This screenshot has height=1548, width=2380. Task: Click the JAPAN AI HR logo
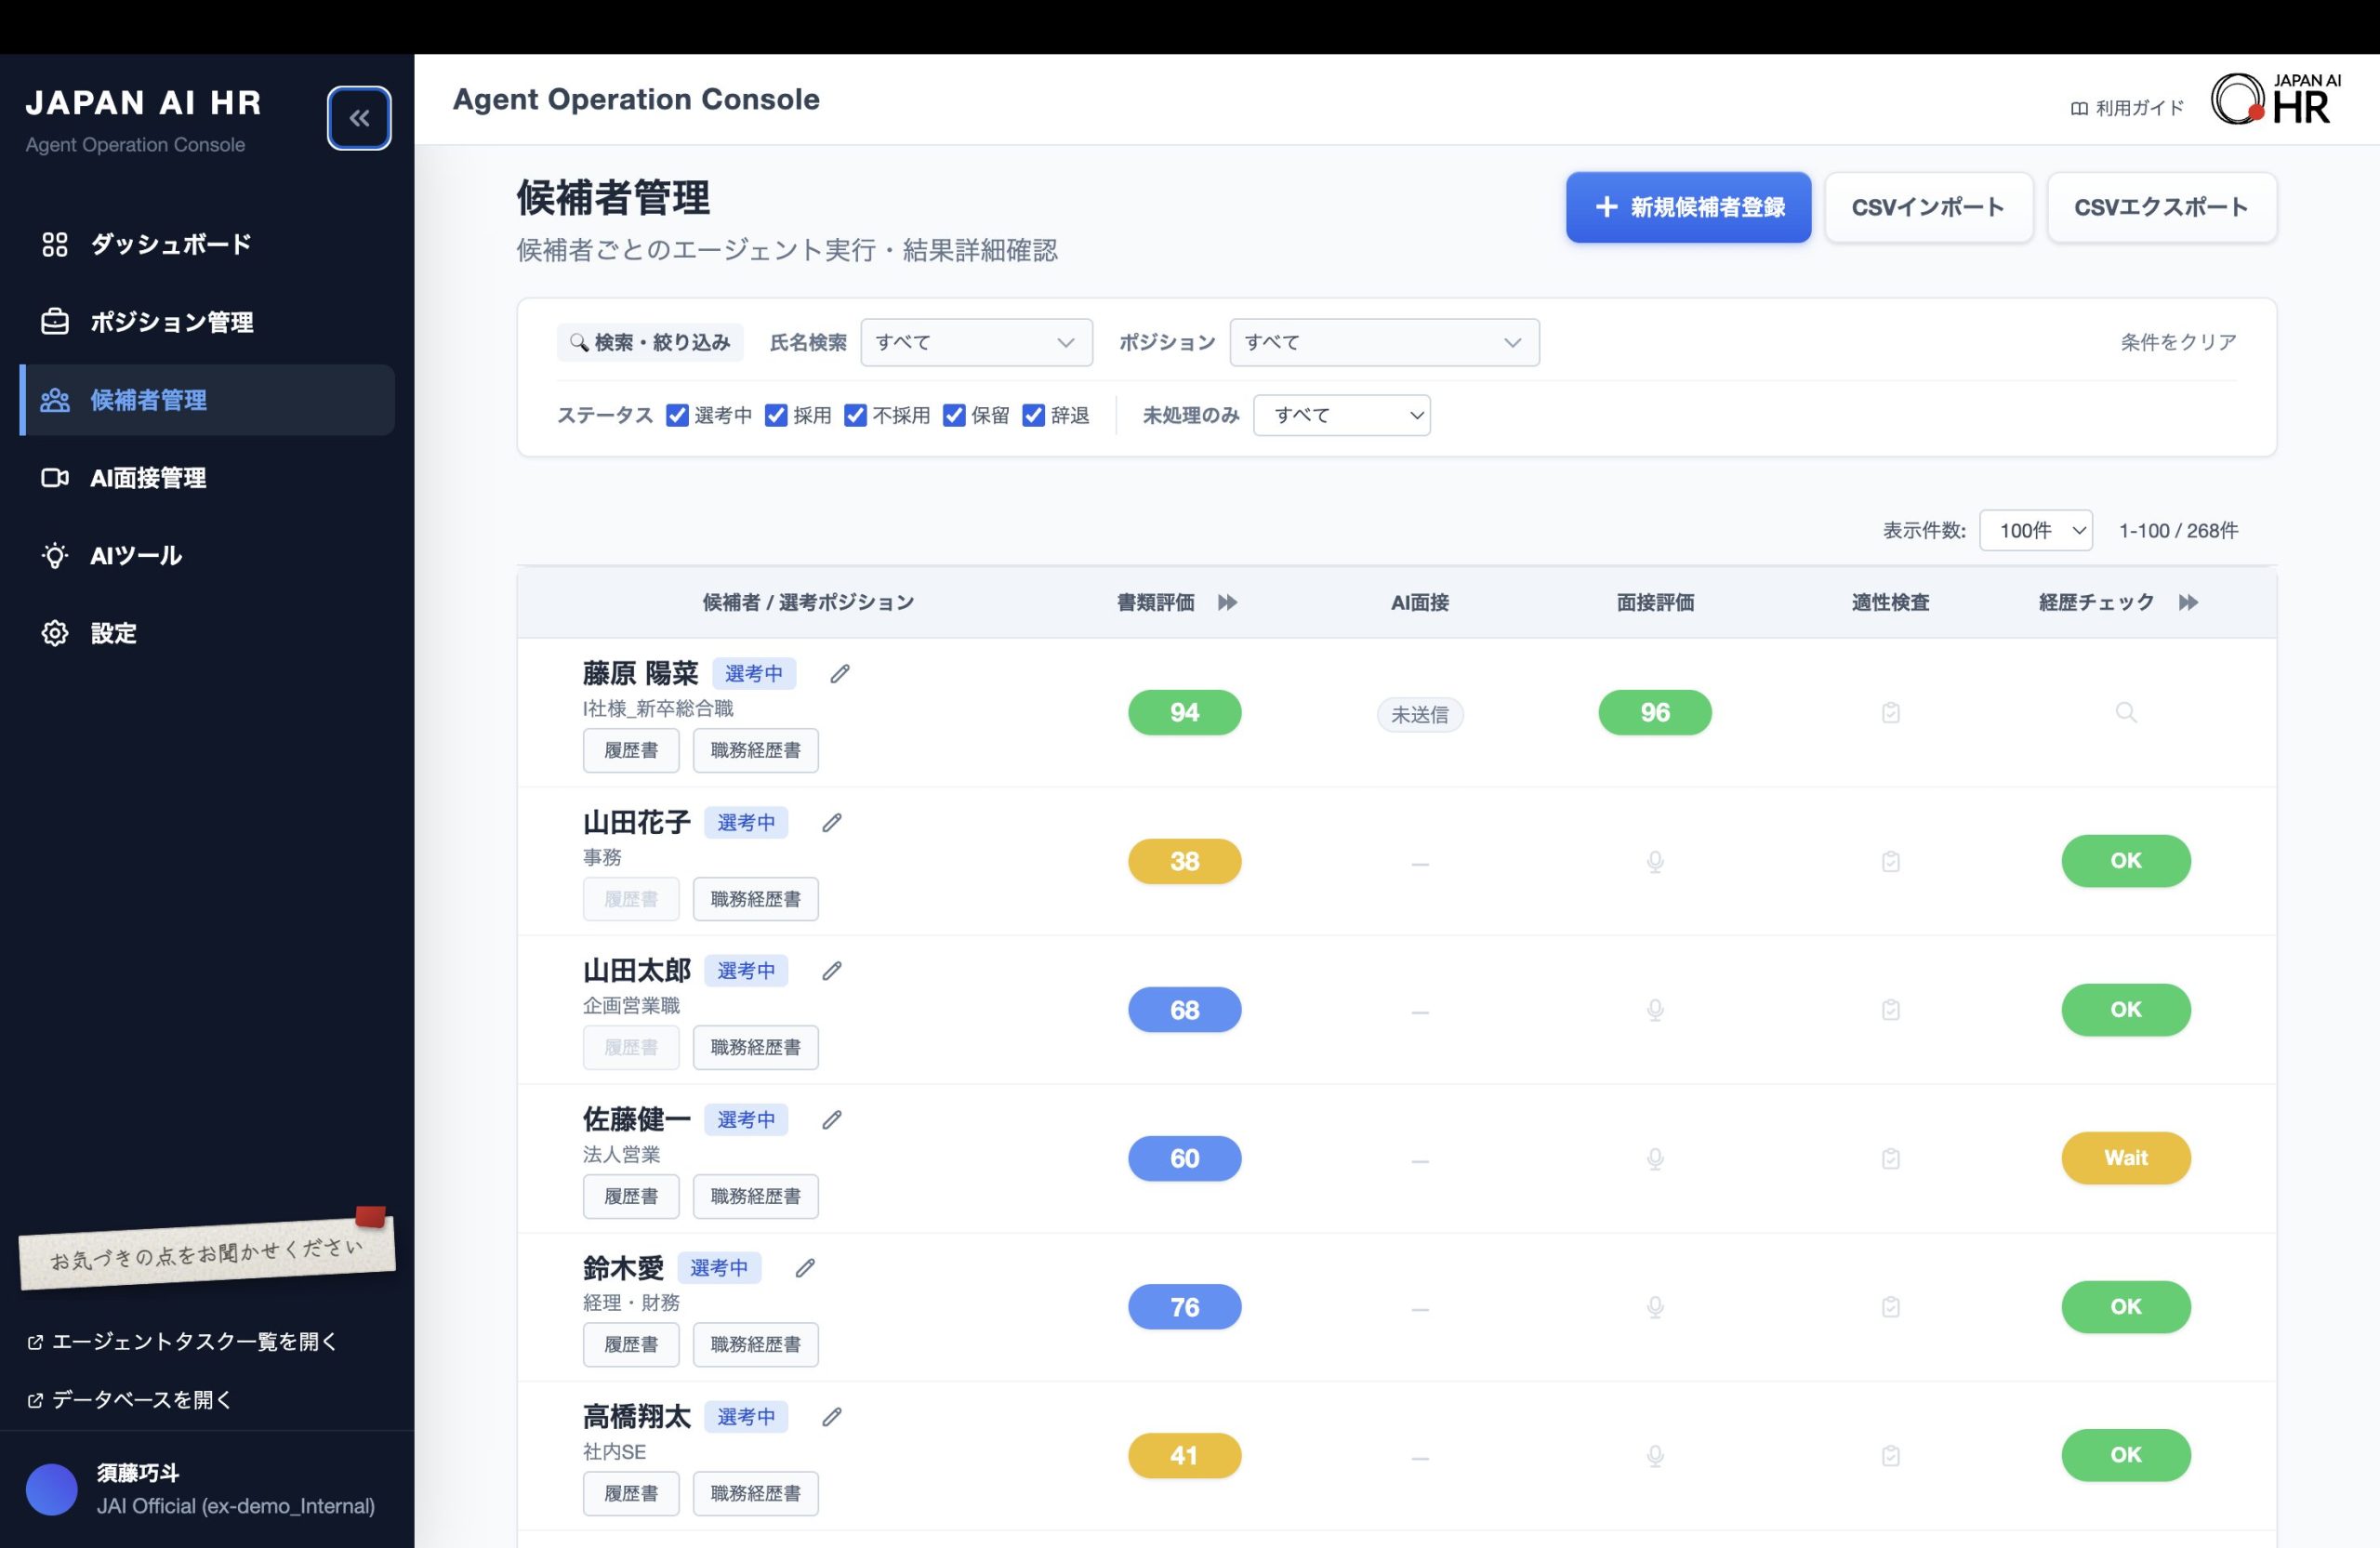coord(2275,99)
